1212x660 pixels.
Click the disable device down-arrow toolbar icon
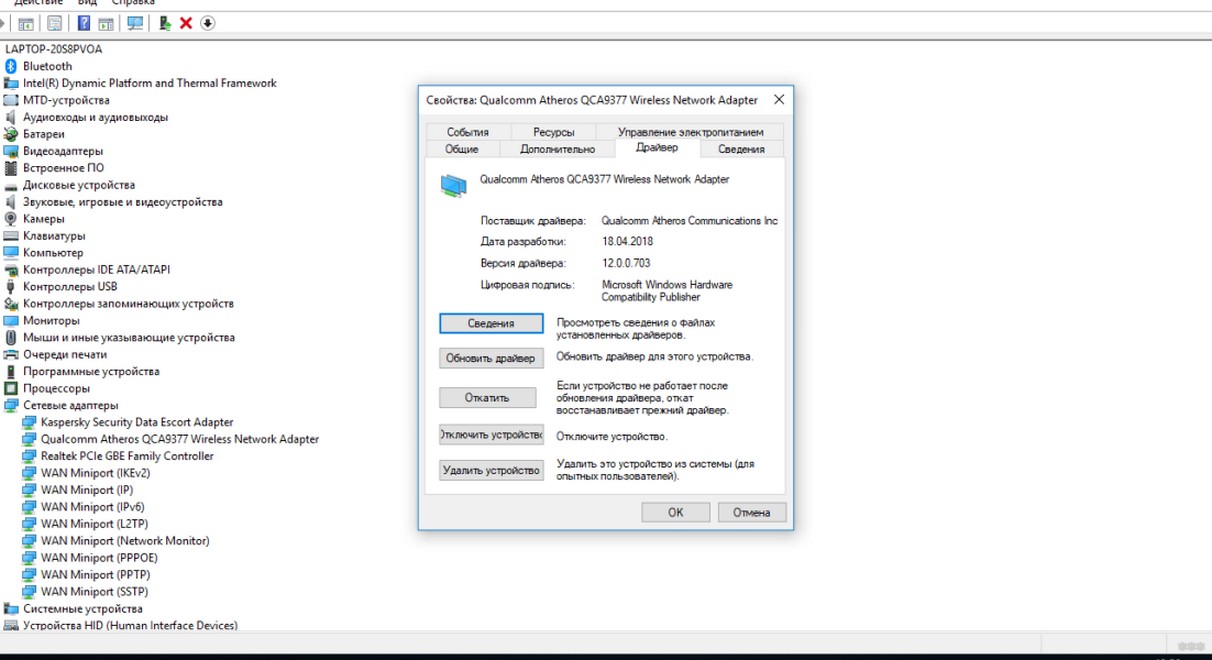208,23
